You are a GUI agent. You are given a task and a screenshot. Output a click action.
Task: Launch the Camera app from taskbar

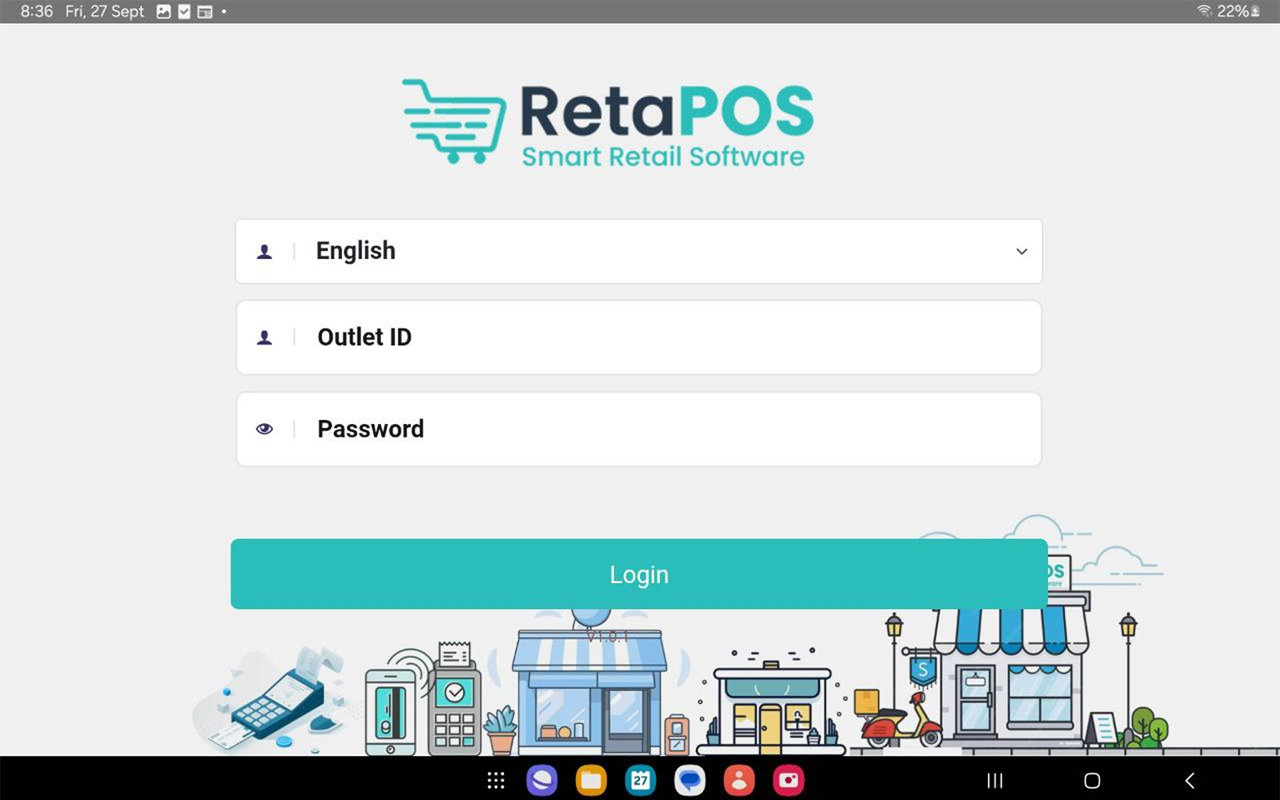coord(788,780)
